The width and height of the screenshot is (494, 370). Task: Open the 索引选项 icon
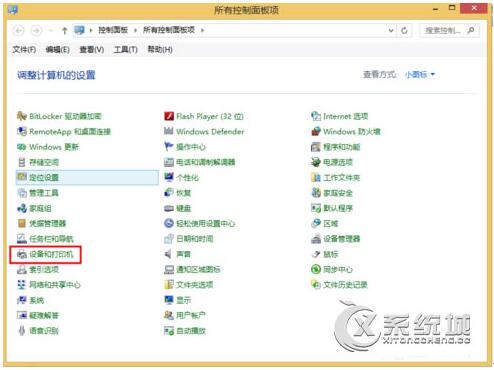click(22, 269)
